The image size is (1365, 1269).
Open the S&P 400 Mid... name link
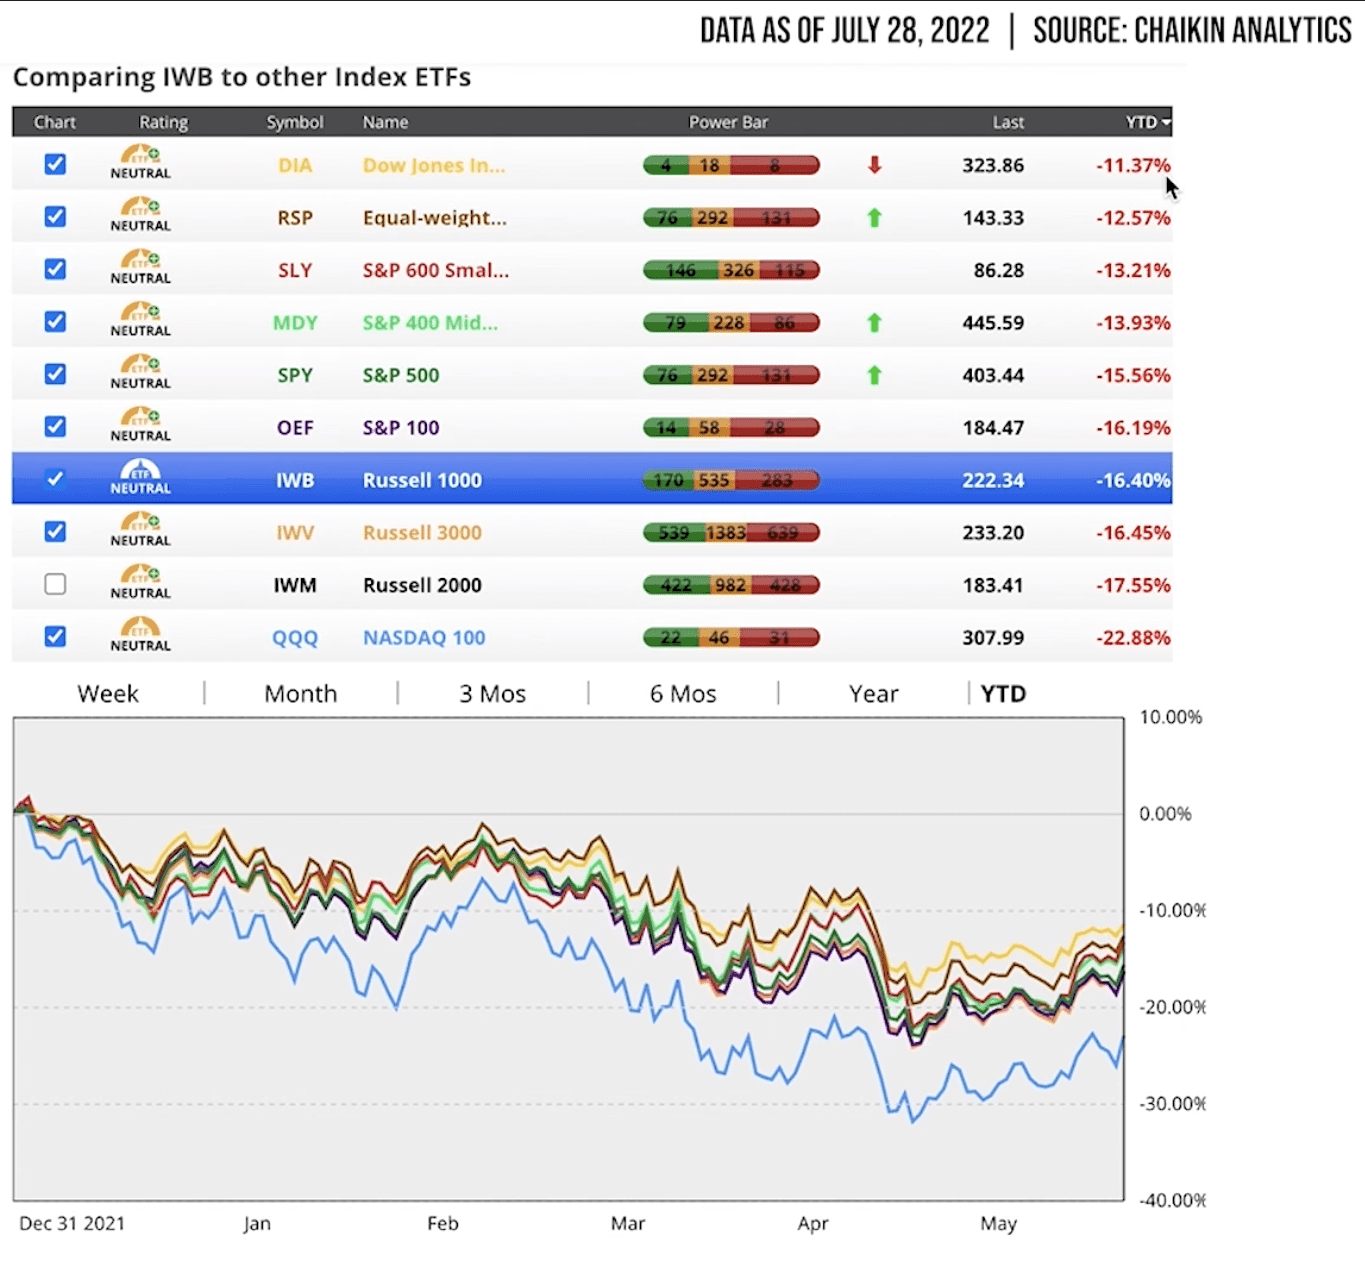pyautogui.click(x=430, y=322)
